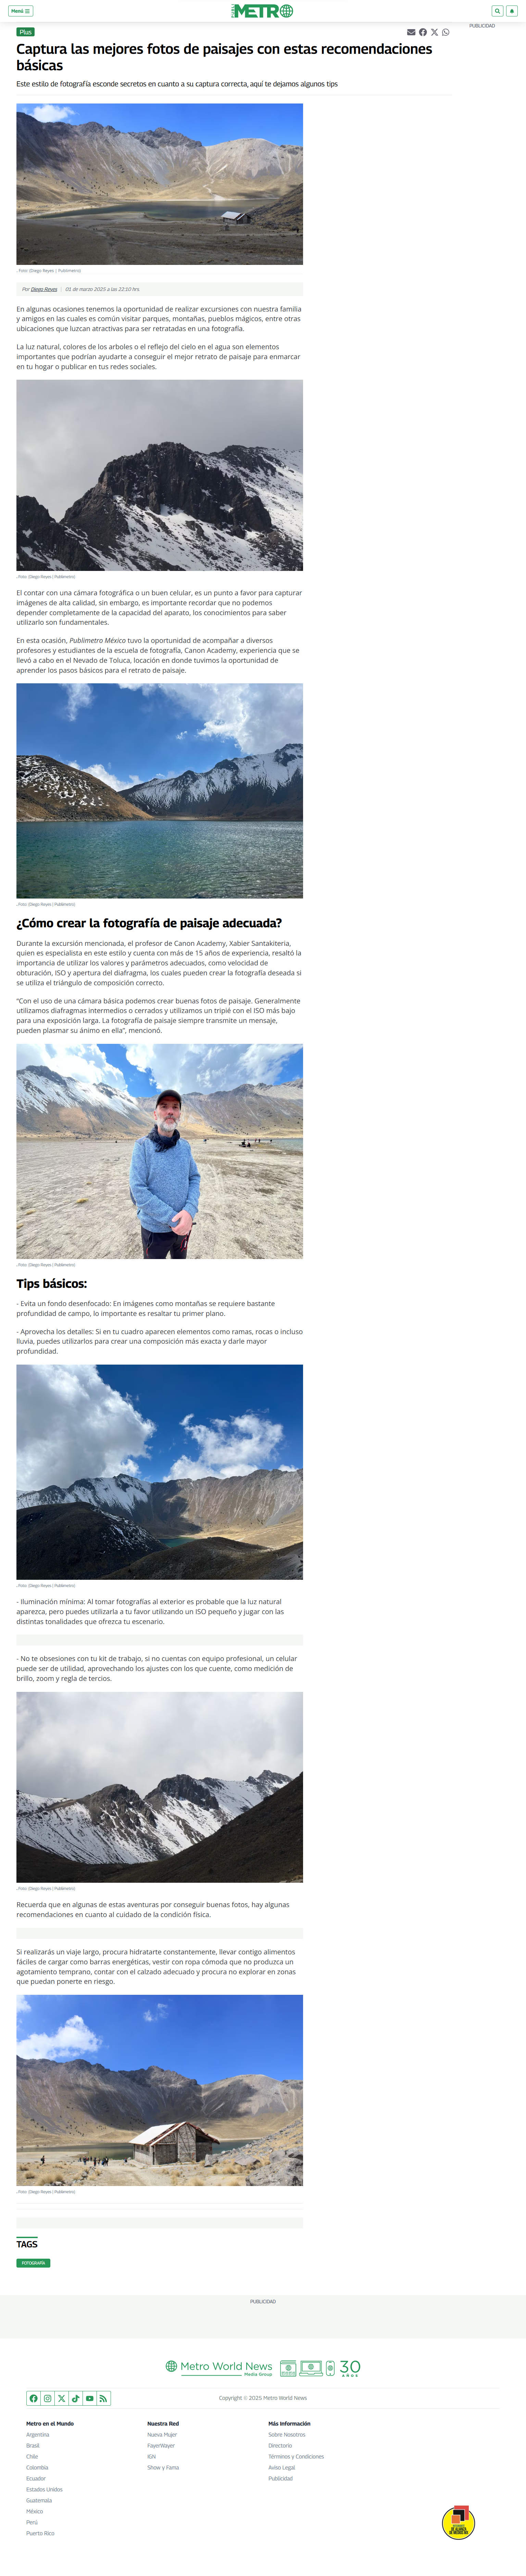The image size is (526, 2576).
Task: Toggle the dark mode button in header
Action: pyautogui.click(x=512, y=11)
